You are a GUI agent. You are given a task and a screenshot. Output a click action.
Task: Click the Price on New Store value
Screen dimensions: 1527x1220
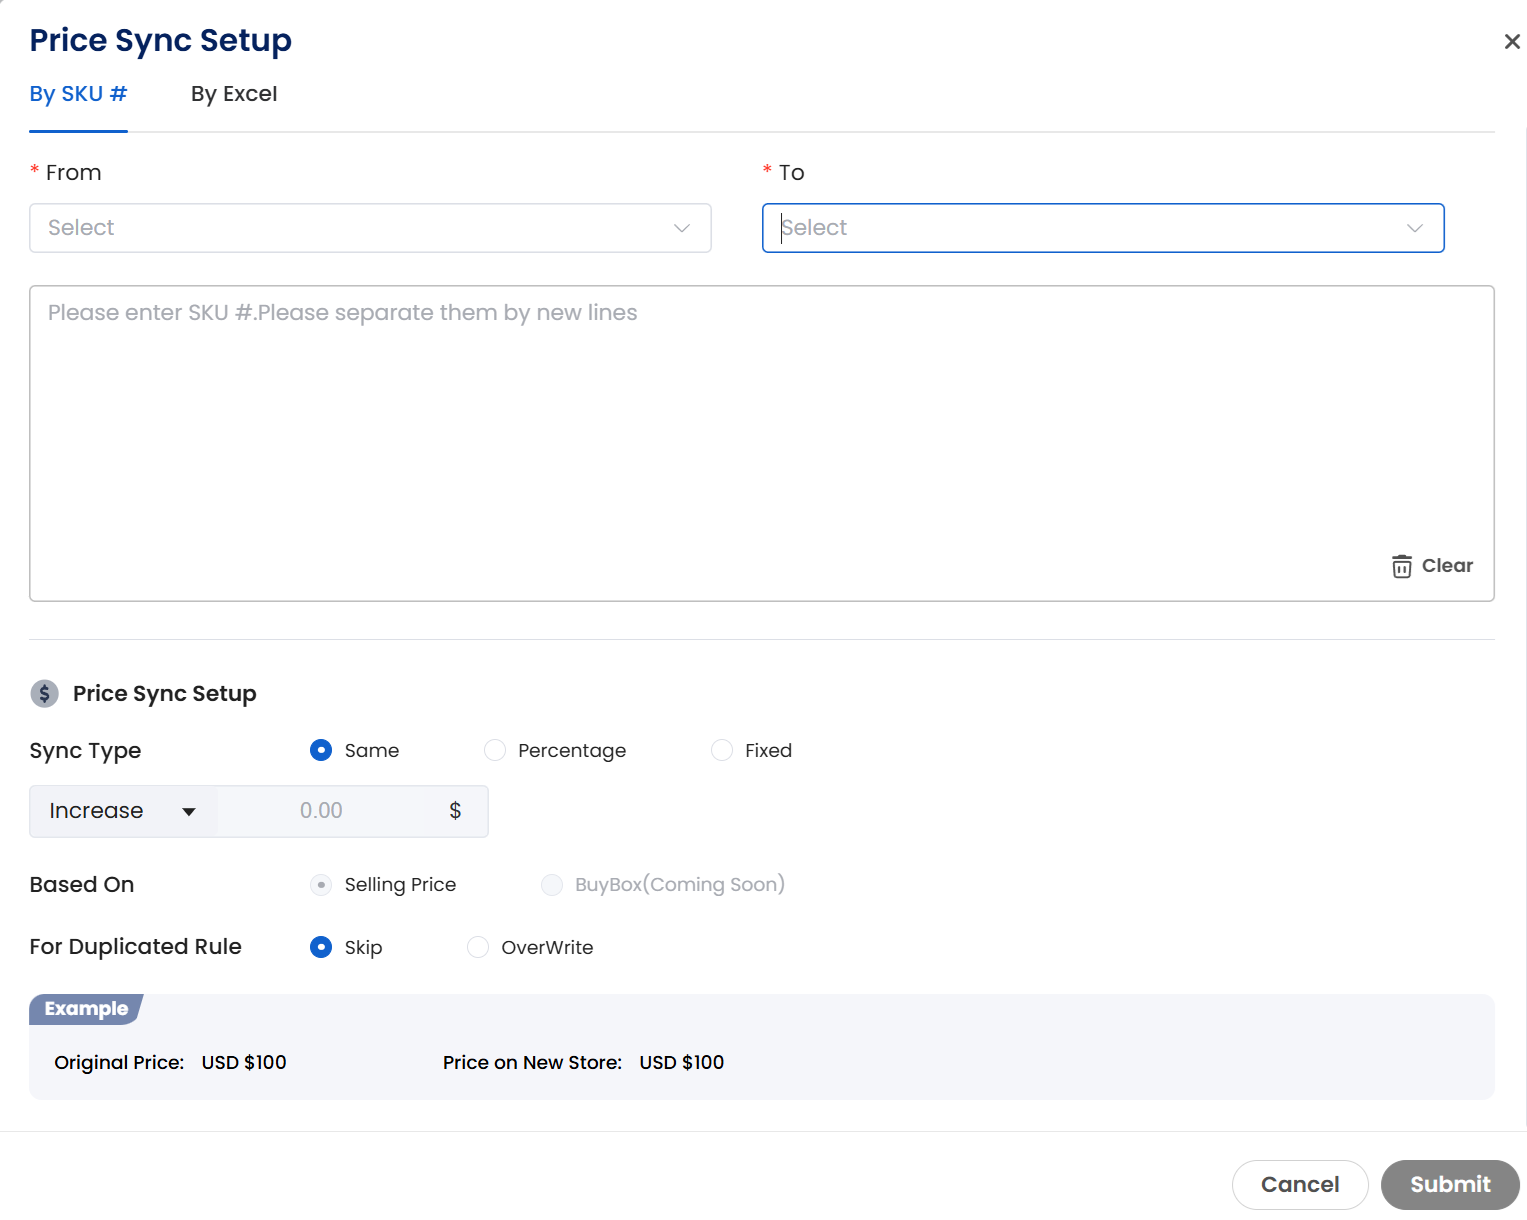[682, 1062]
